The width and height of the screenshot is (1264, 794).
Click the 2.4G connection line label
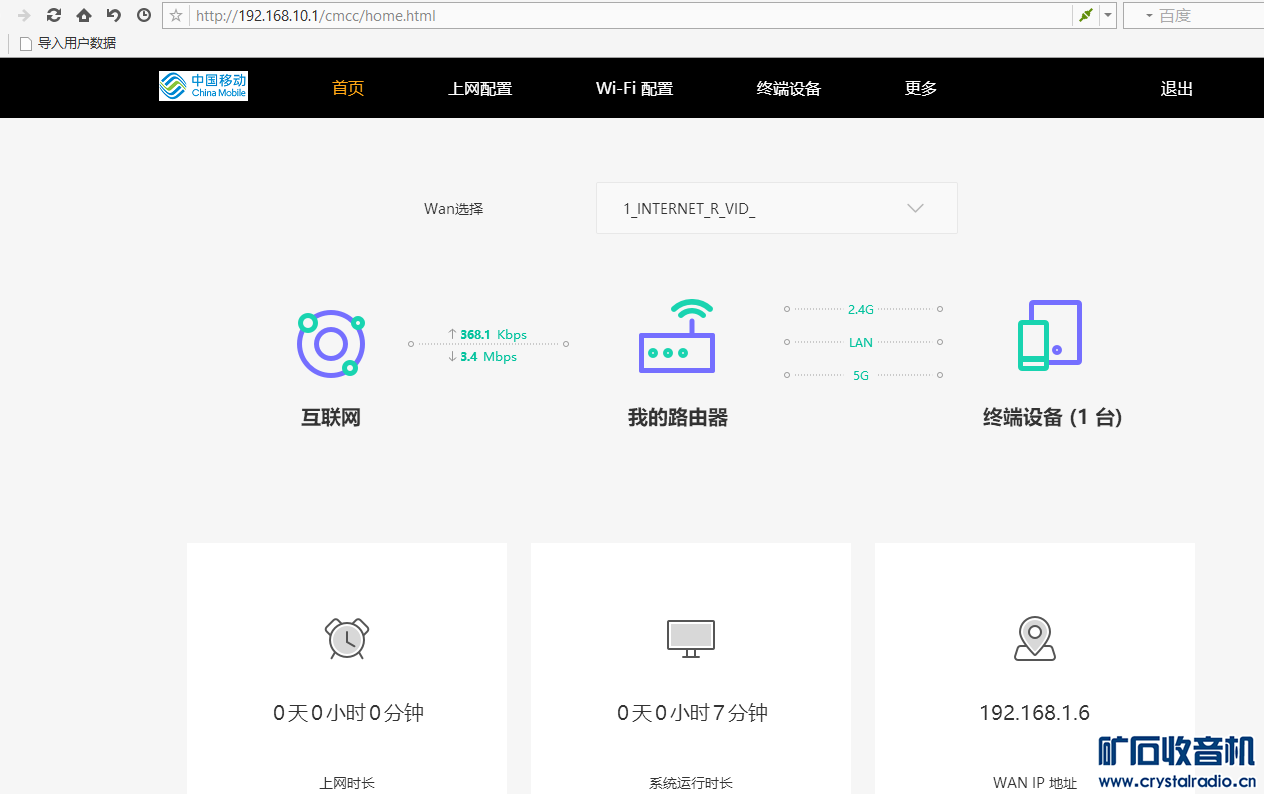[x=860, y=310]
